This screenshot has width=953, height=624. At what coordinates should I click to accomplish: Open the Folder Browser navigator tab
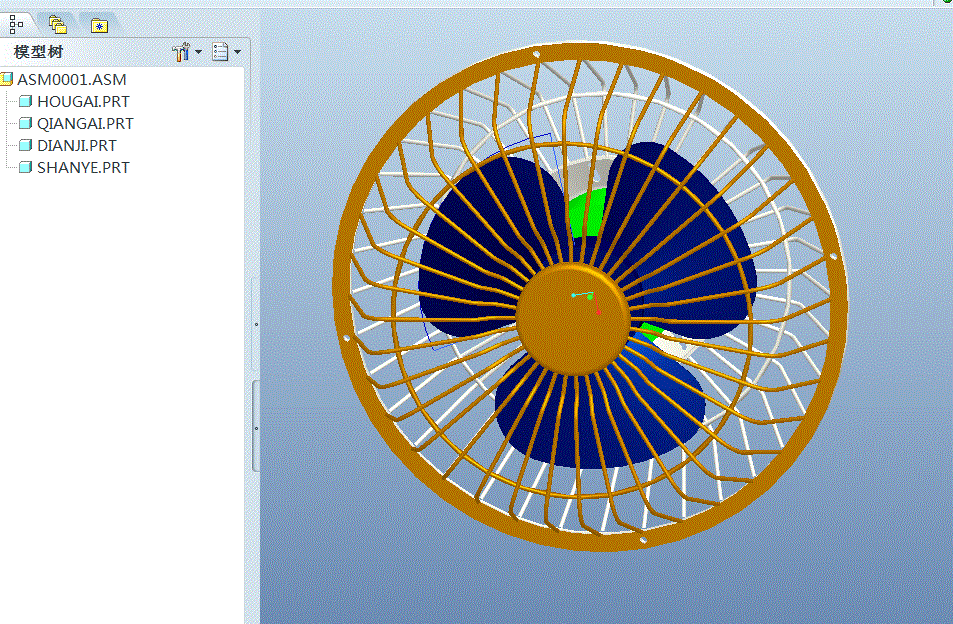pos(58,25)
